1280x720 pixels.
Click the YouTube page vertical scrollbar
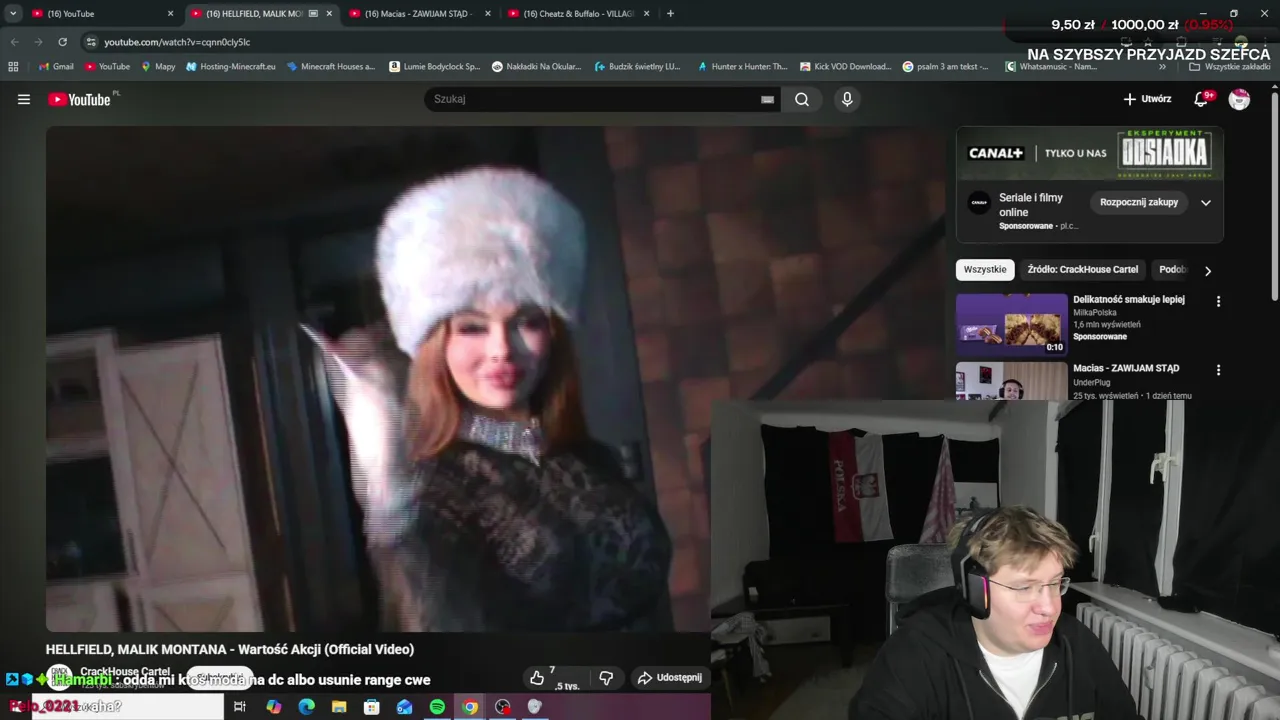coord(1275,195)
